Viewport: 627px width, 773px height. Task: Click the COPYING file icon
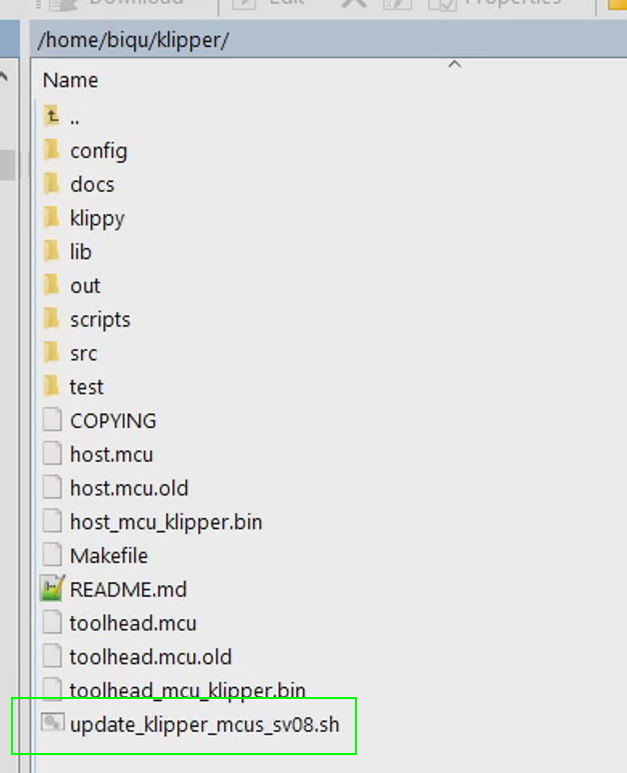pyautogui.click(x=52, y=421)
